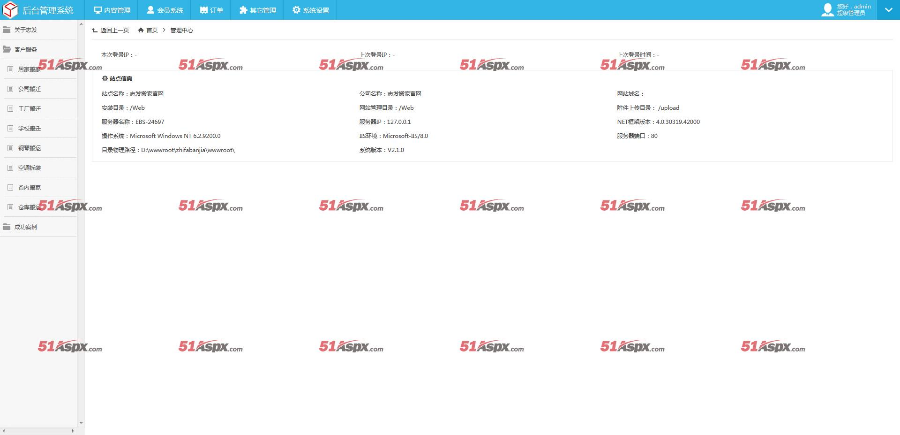
Task: Select the .NET version 4.0.30319.42000
Action: tap(677, 122)
